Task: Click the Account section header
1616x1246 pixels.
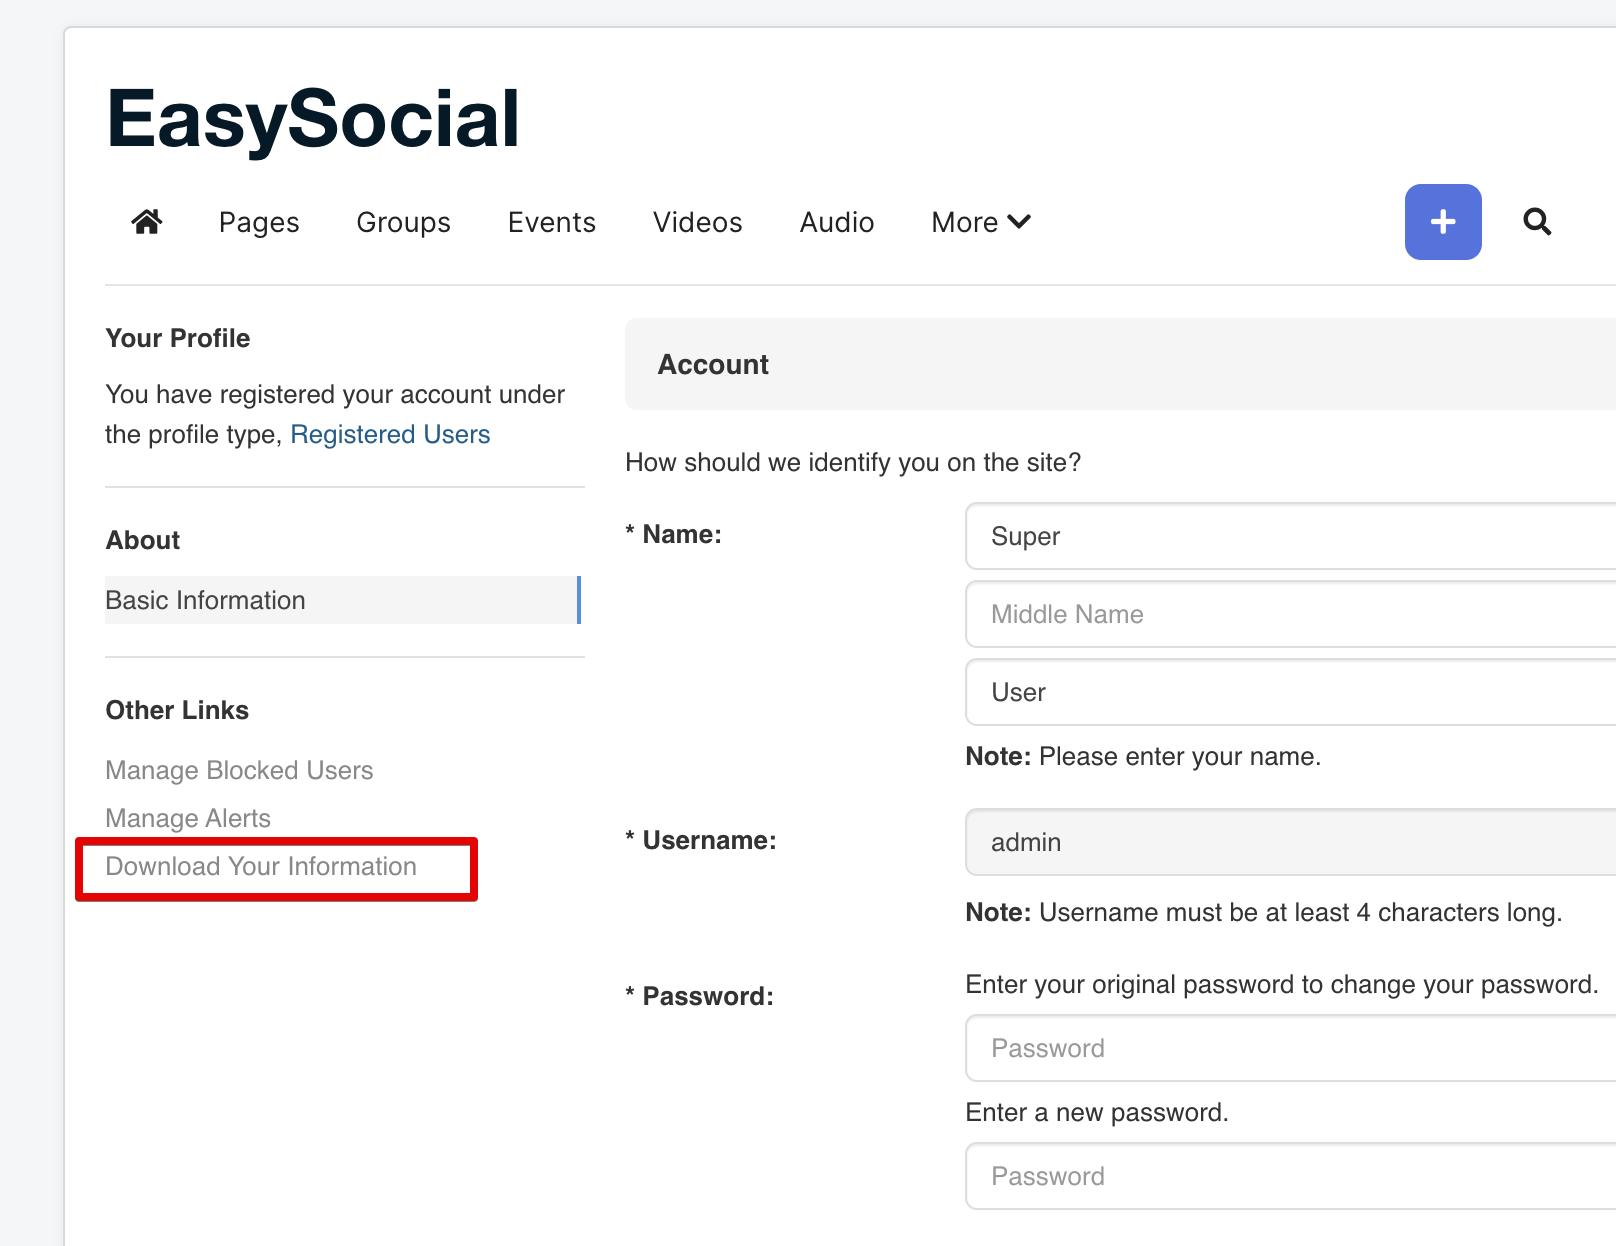Action: tap(1120, 364)
